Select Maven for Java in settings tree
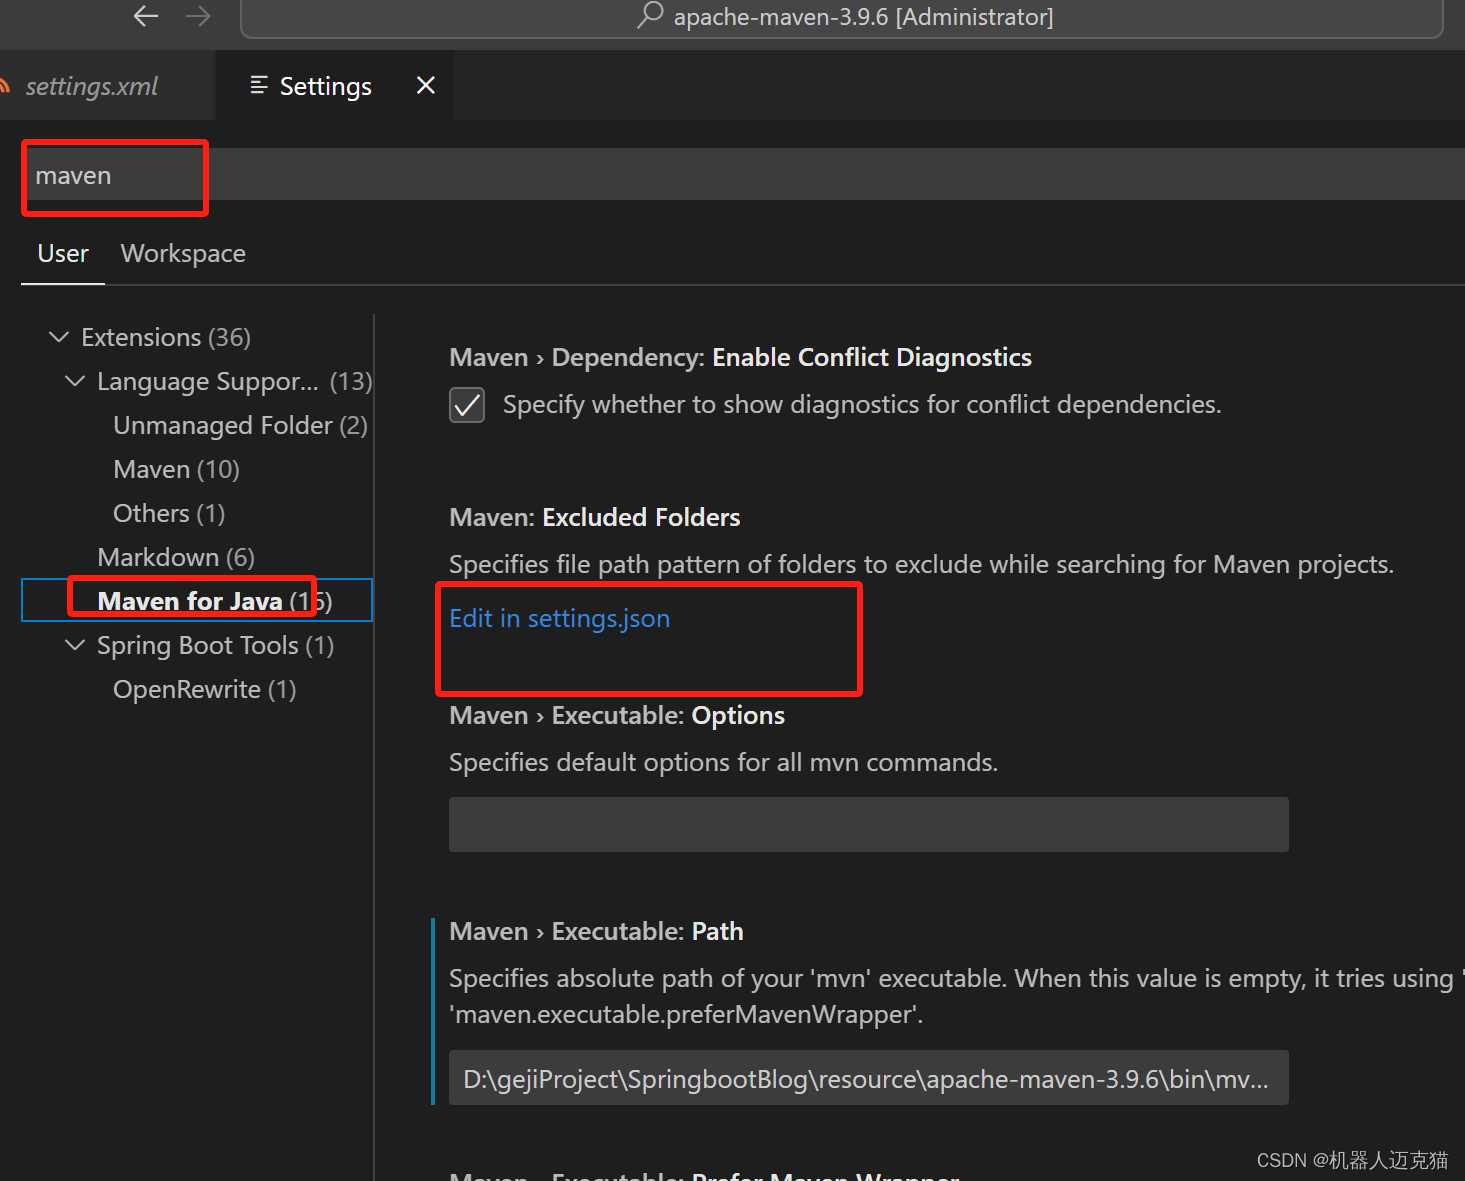Viewport: 1465px width, 1181px height. pyautogui.click(x=197, y=601)
